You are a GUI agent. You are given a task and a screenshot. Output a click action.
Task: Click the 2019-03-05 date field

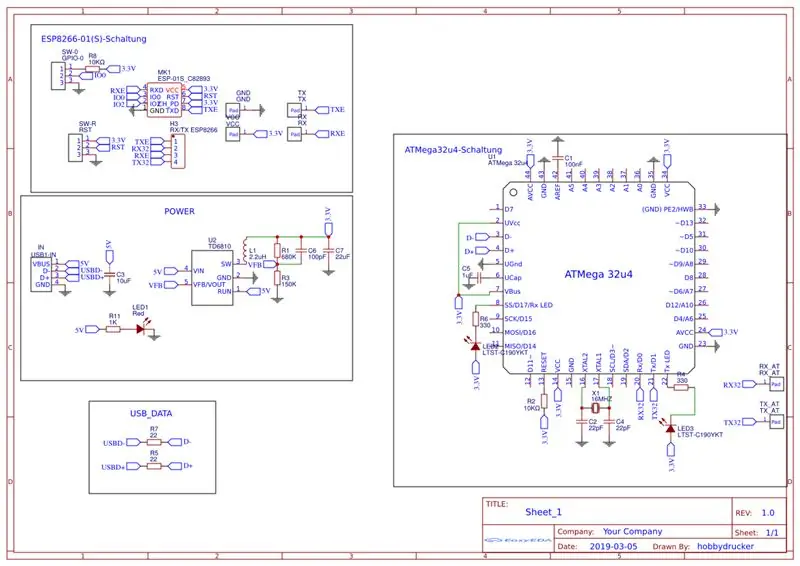click(613, 546)
